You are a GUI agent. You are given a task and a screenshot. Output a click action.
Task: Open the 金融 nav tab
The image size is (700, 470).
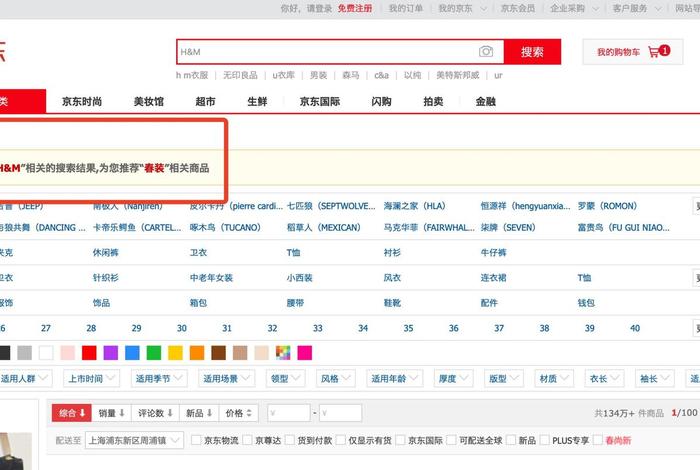point(486,101)
